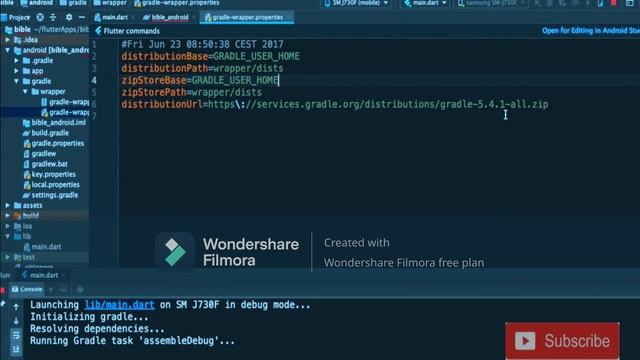Screen dimensions: 640x360
Task: Expand the .idea folder arrow
Action: (7, 40)
